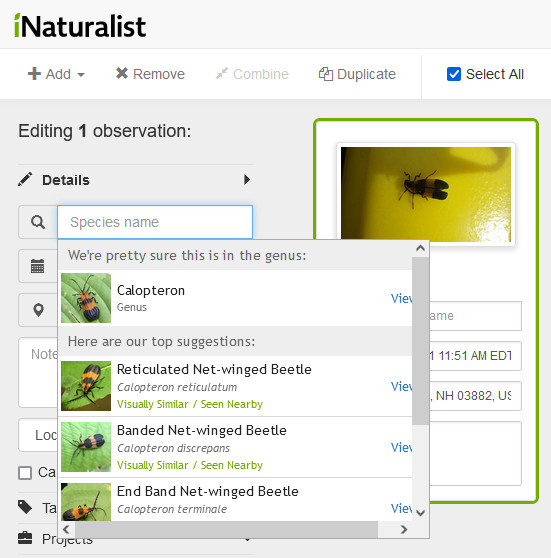Click the observation card location field

click(475, 396)
